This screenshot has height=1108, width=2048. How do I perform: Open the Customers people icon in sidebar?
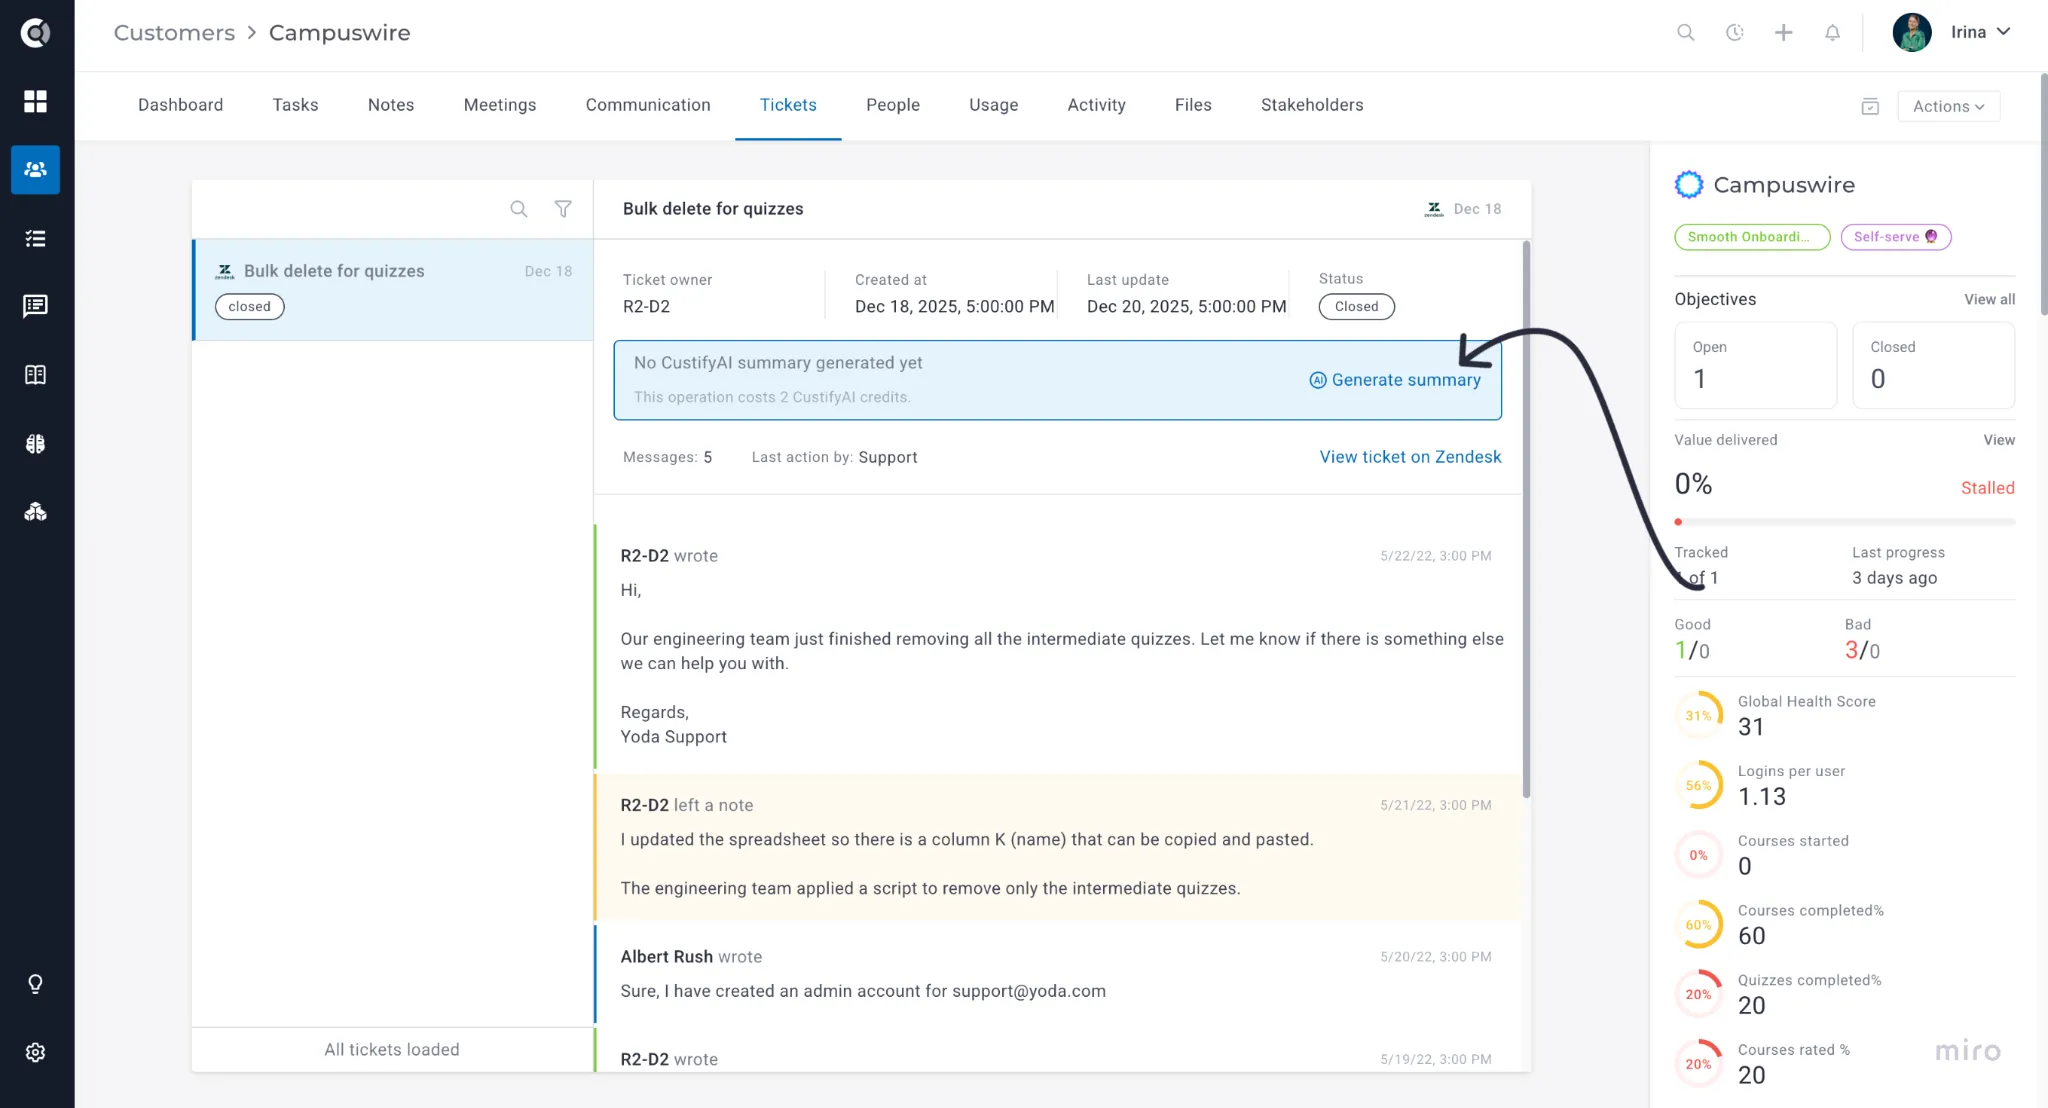35,170
